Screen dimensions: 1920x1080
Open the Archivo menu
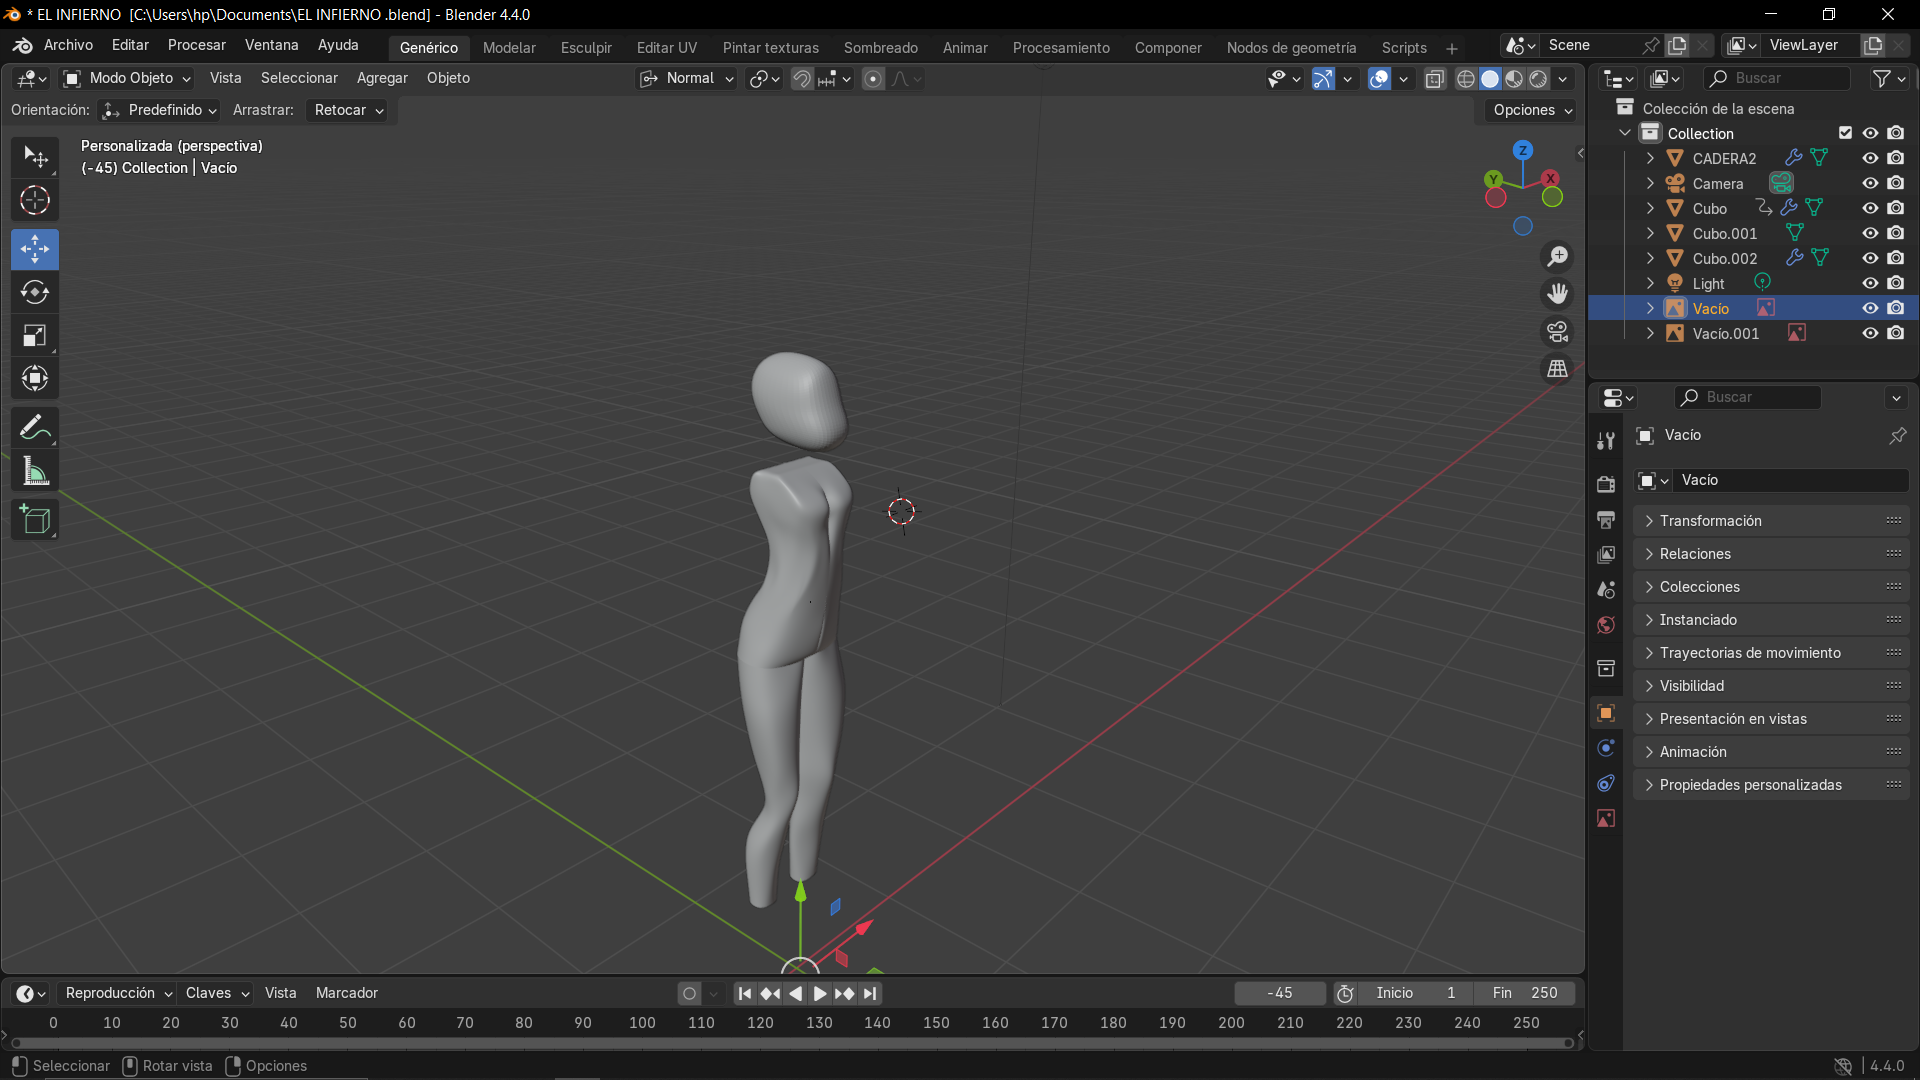tap(68, 45)
